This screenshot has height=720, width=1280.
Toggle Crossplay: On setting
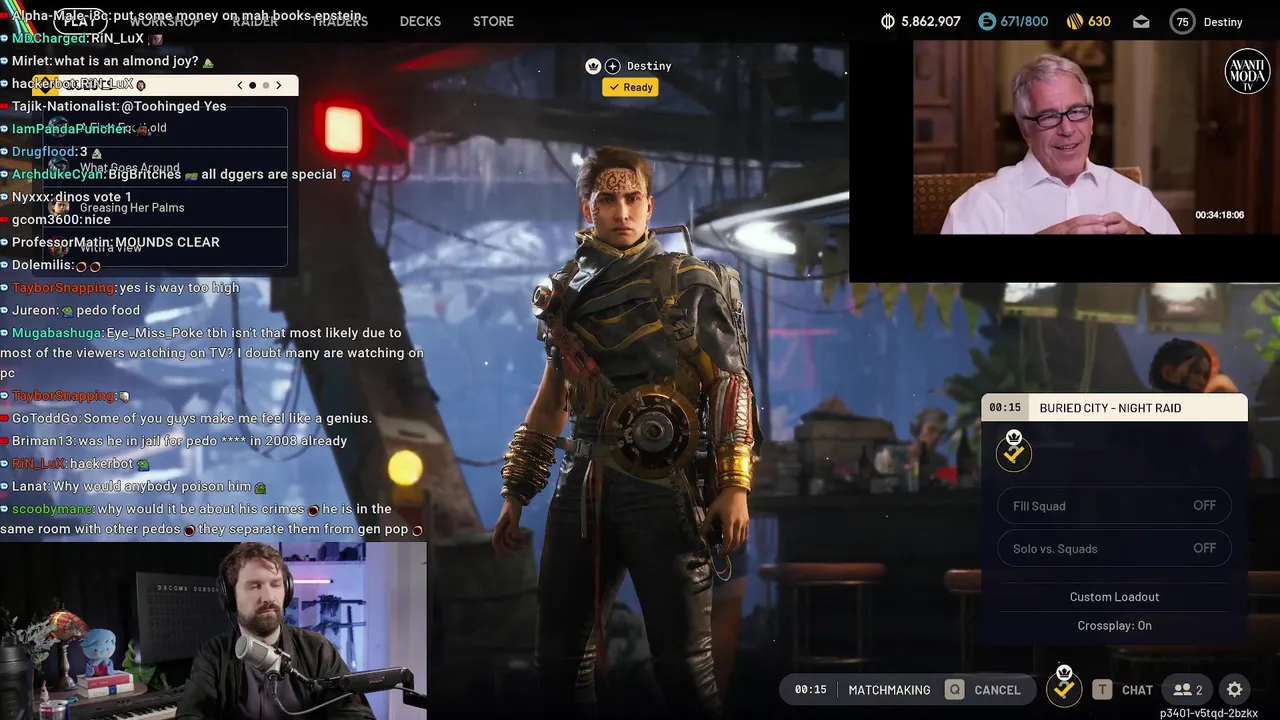click(1114, 626)
